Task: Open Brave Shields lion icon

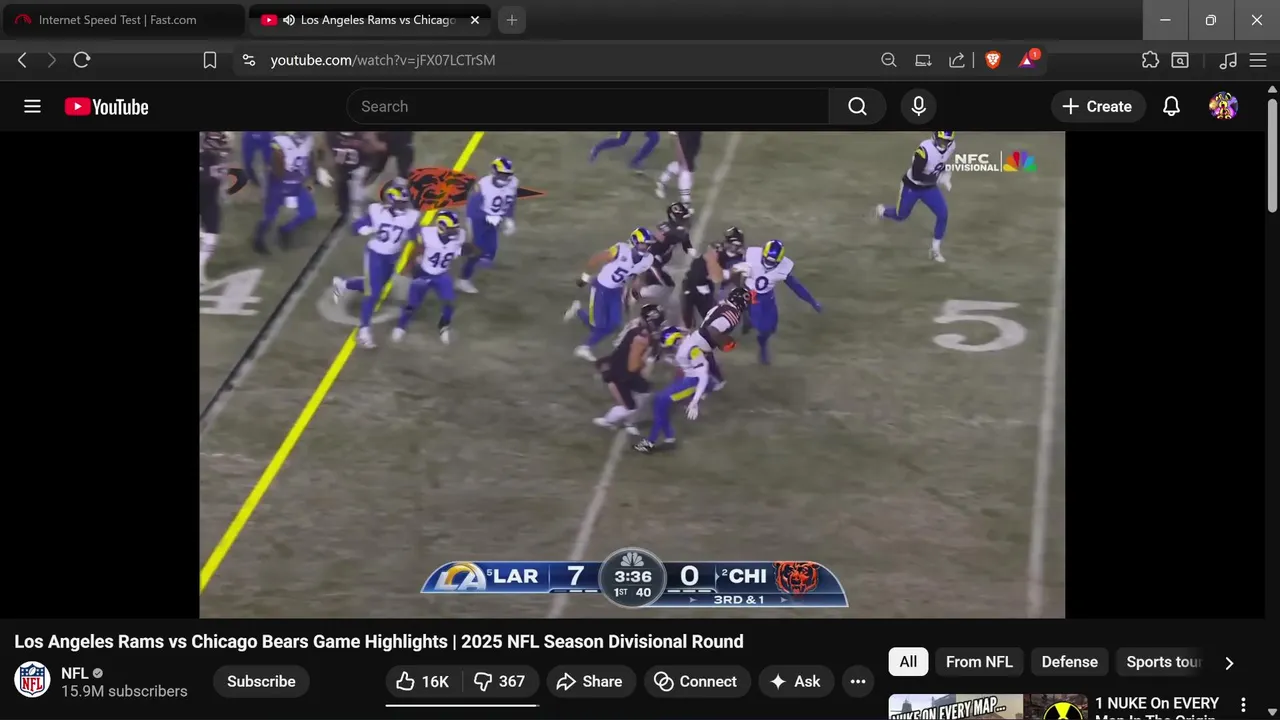Action: click(x=992, y=60)
